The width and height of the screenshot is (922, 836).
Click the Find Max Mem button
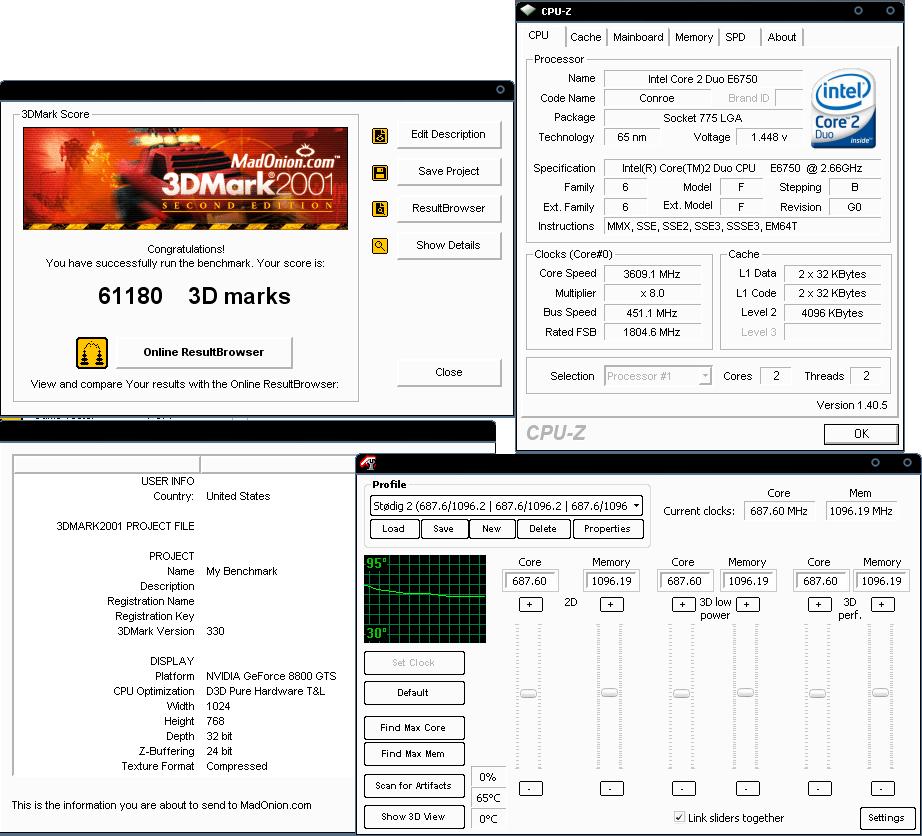pyautogui.click(x=413, y=754)
